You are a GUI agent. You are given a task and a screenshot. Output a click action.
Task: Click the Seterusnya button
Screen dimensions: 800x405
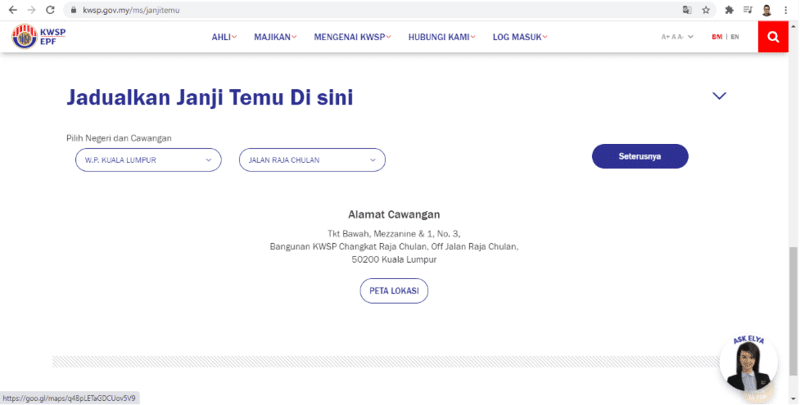(x=640, y=157)
